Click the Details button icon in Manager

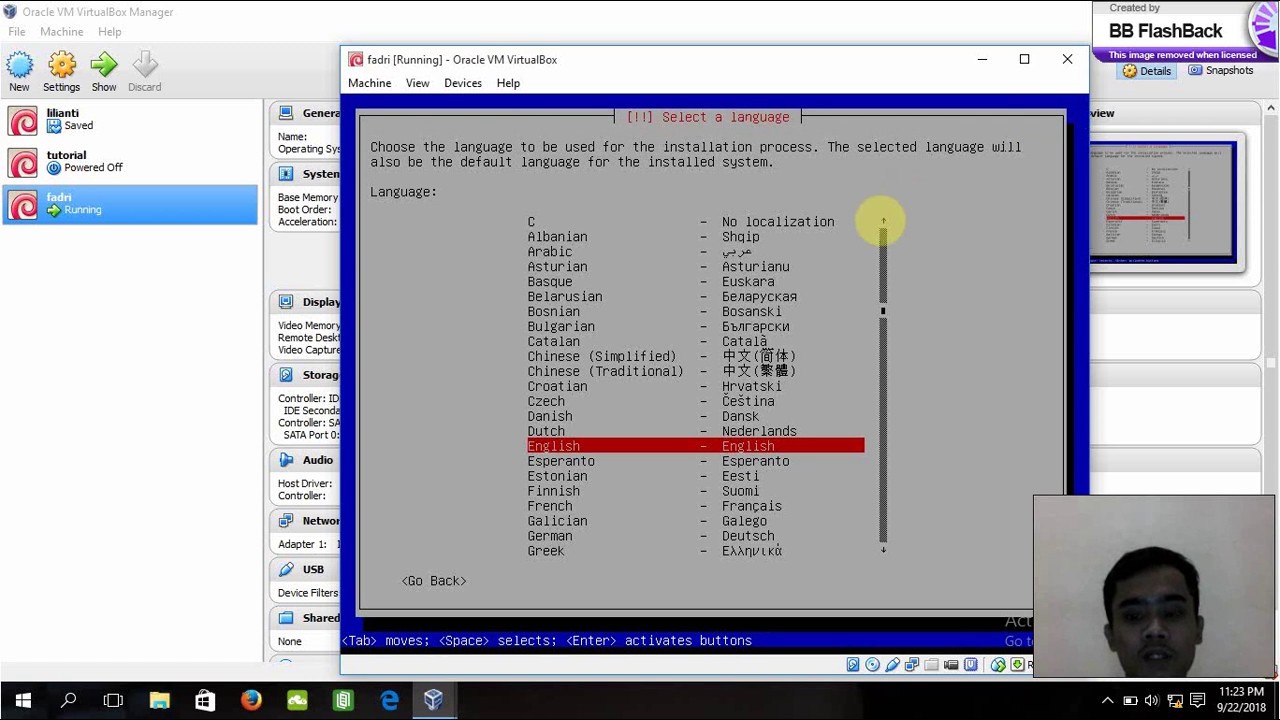point(1146,71)
